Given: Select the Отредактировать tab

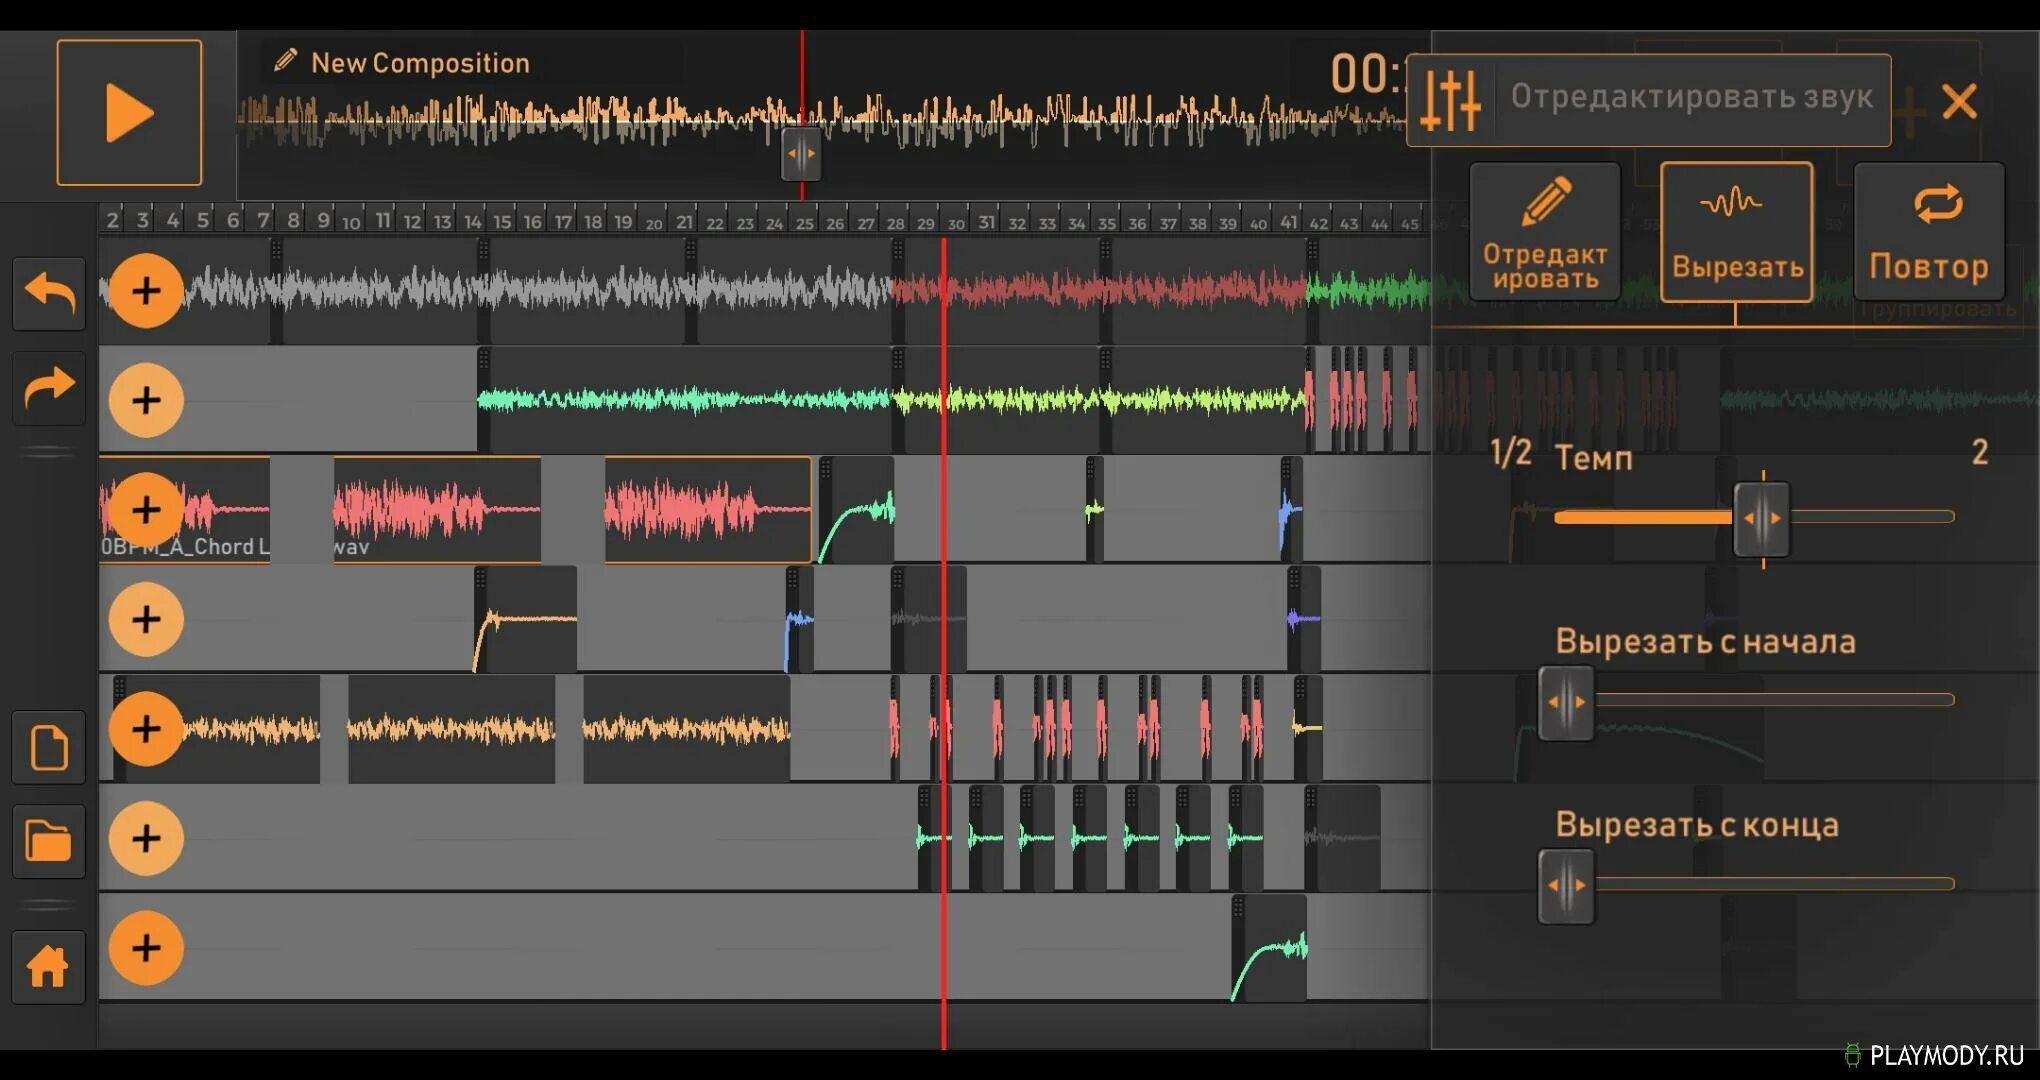Looking at the screenshot, I should [1545, 232].
